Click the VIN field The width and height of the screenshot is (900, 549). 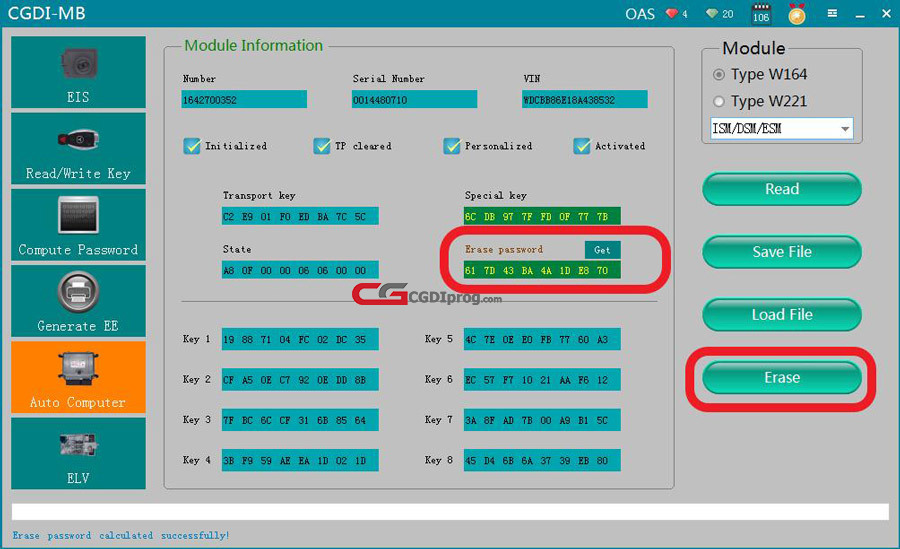click(584, 99)
